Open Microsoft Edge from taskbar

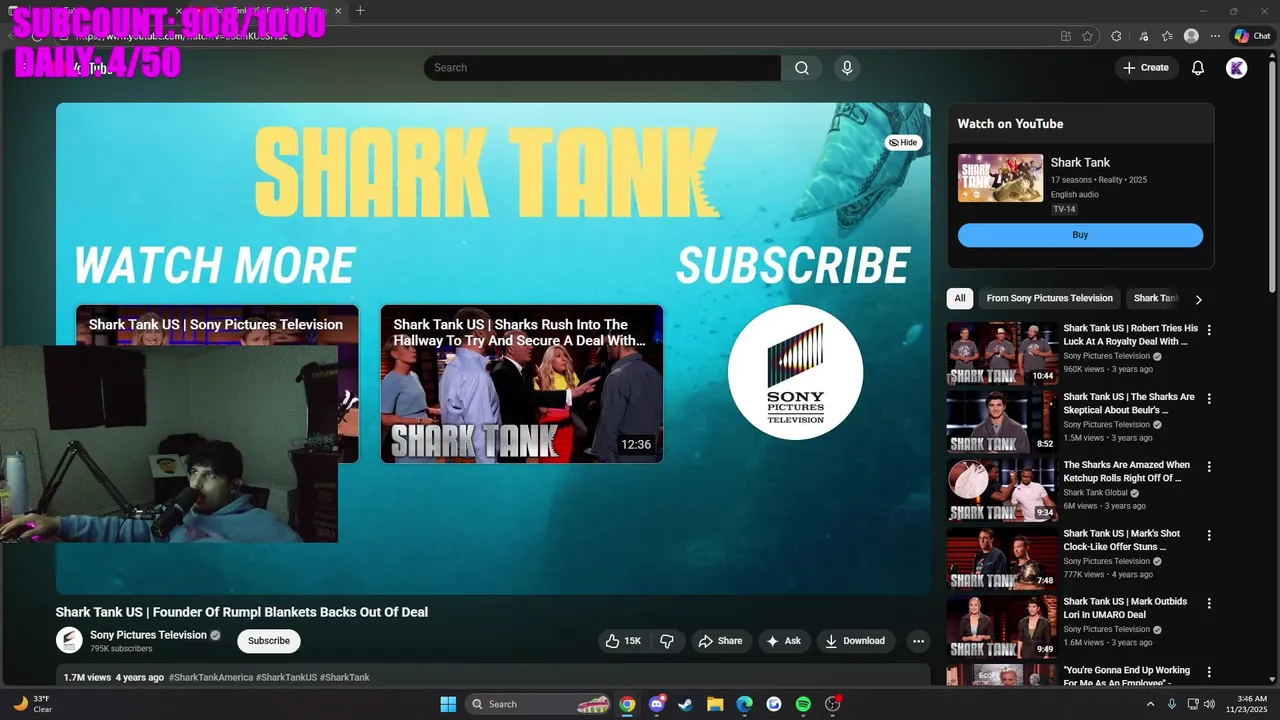click(744, 704)
